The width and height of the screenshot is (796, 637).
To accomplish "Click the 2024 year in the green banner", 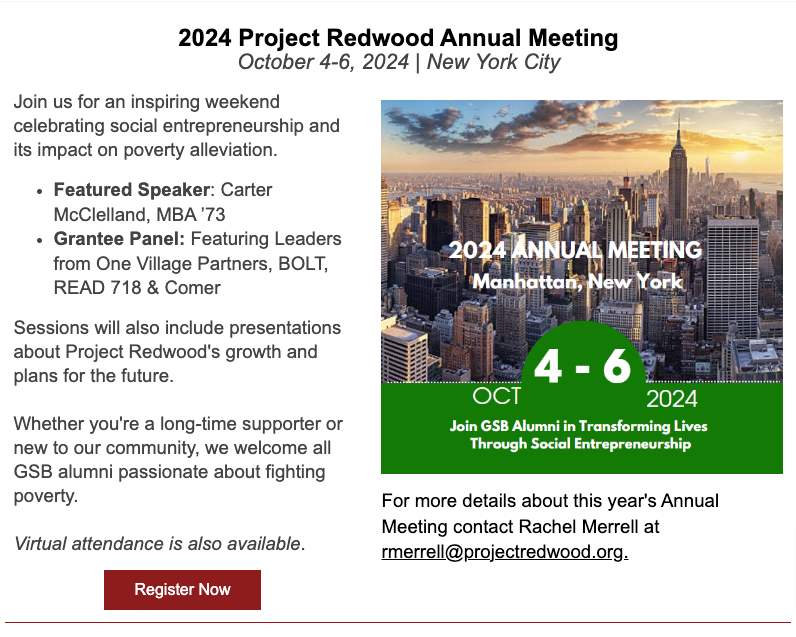I will point(671,400).
